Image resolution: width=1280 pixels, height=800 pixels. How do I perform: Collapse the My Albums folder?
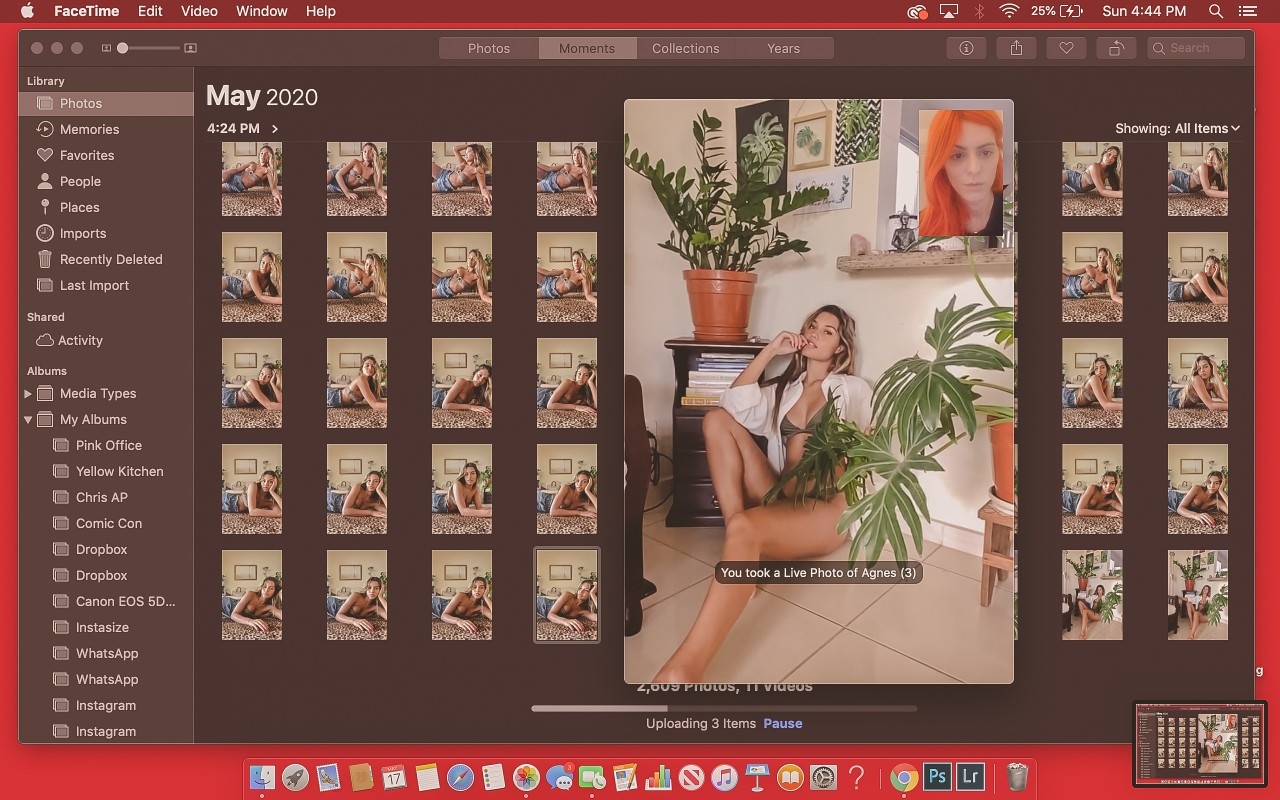pos(28,420)
